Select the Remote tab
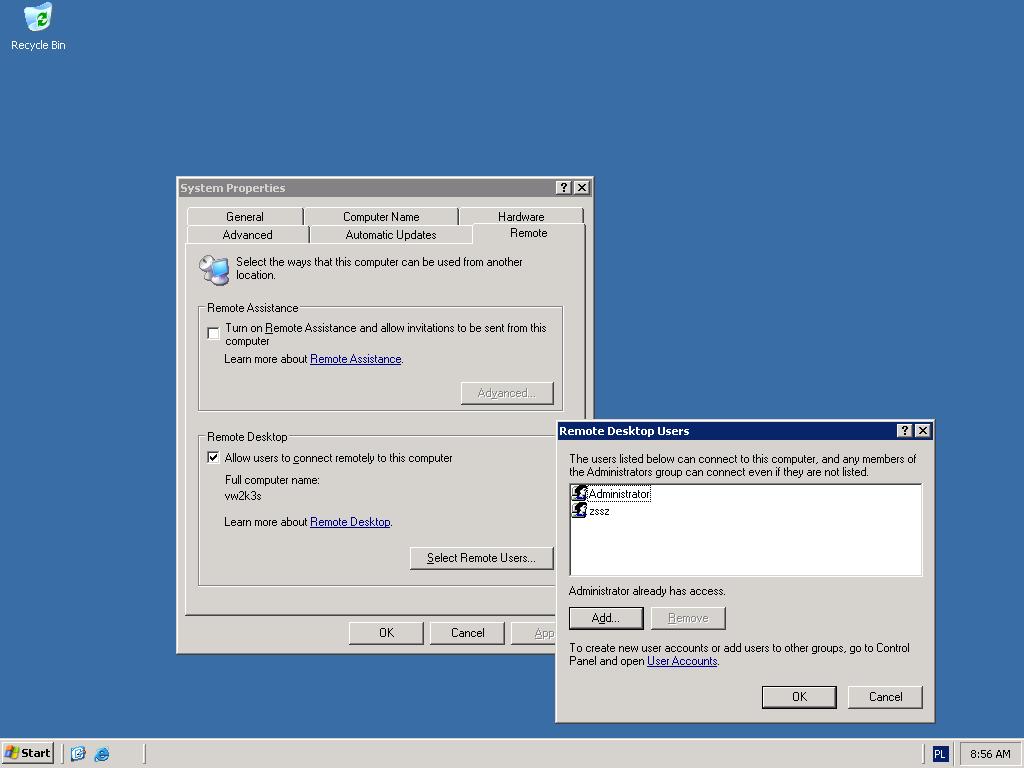Viewport: 1024px width, 768px height. click(529, 233)
